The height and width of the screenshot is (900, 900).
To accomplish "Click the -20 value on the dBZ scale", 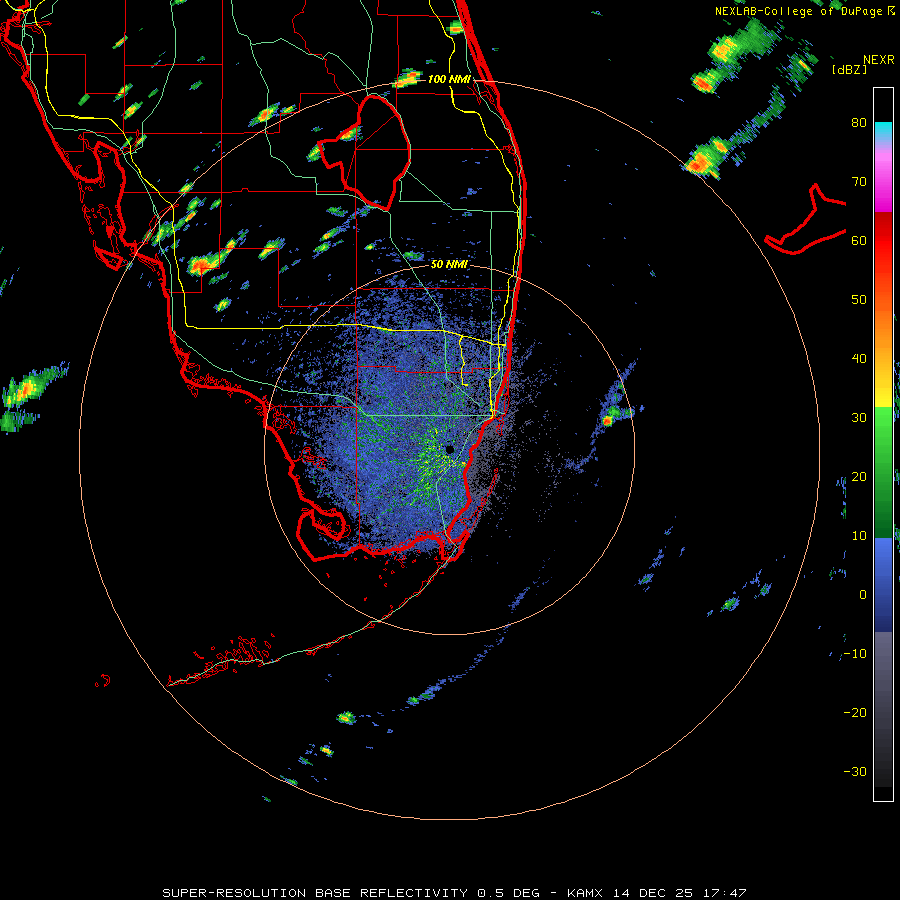I will click(855, 713).
